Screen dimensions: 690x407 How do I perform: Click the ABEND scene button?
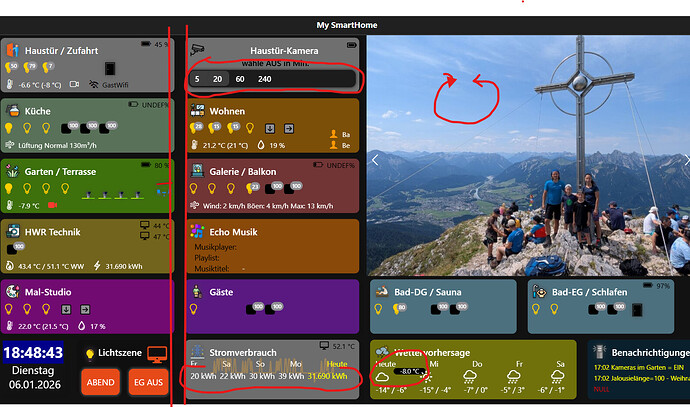(x=100, y=382)
